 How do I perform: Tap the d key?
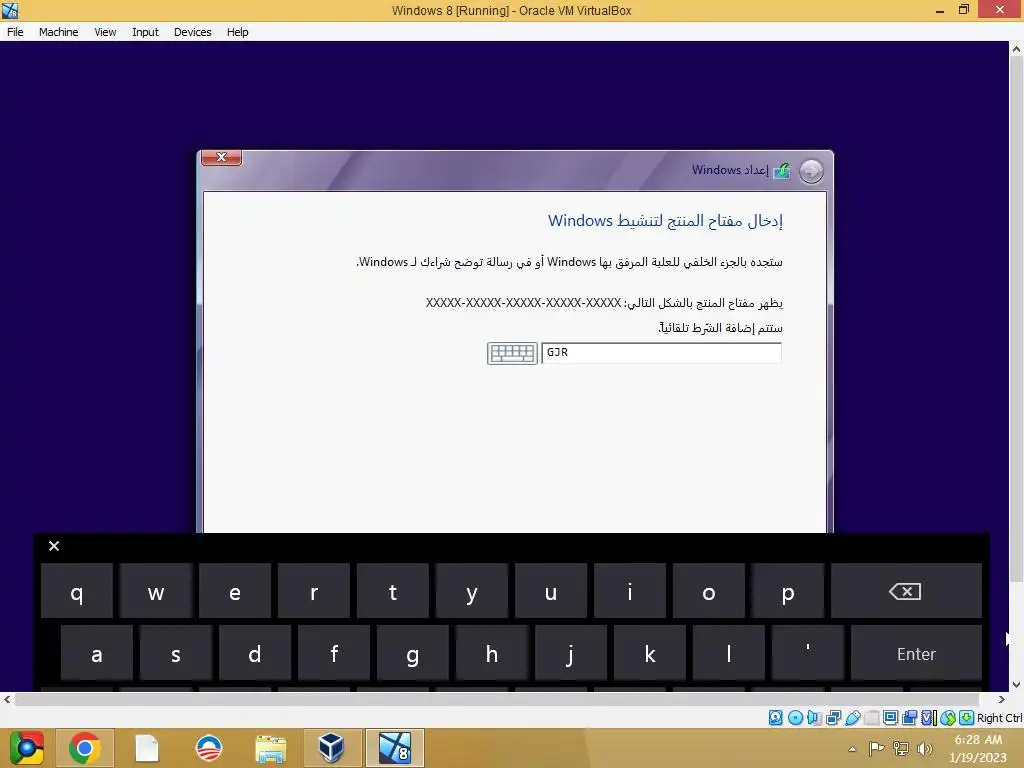point(255,654)
